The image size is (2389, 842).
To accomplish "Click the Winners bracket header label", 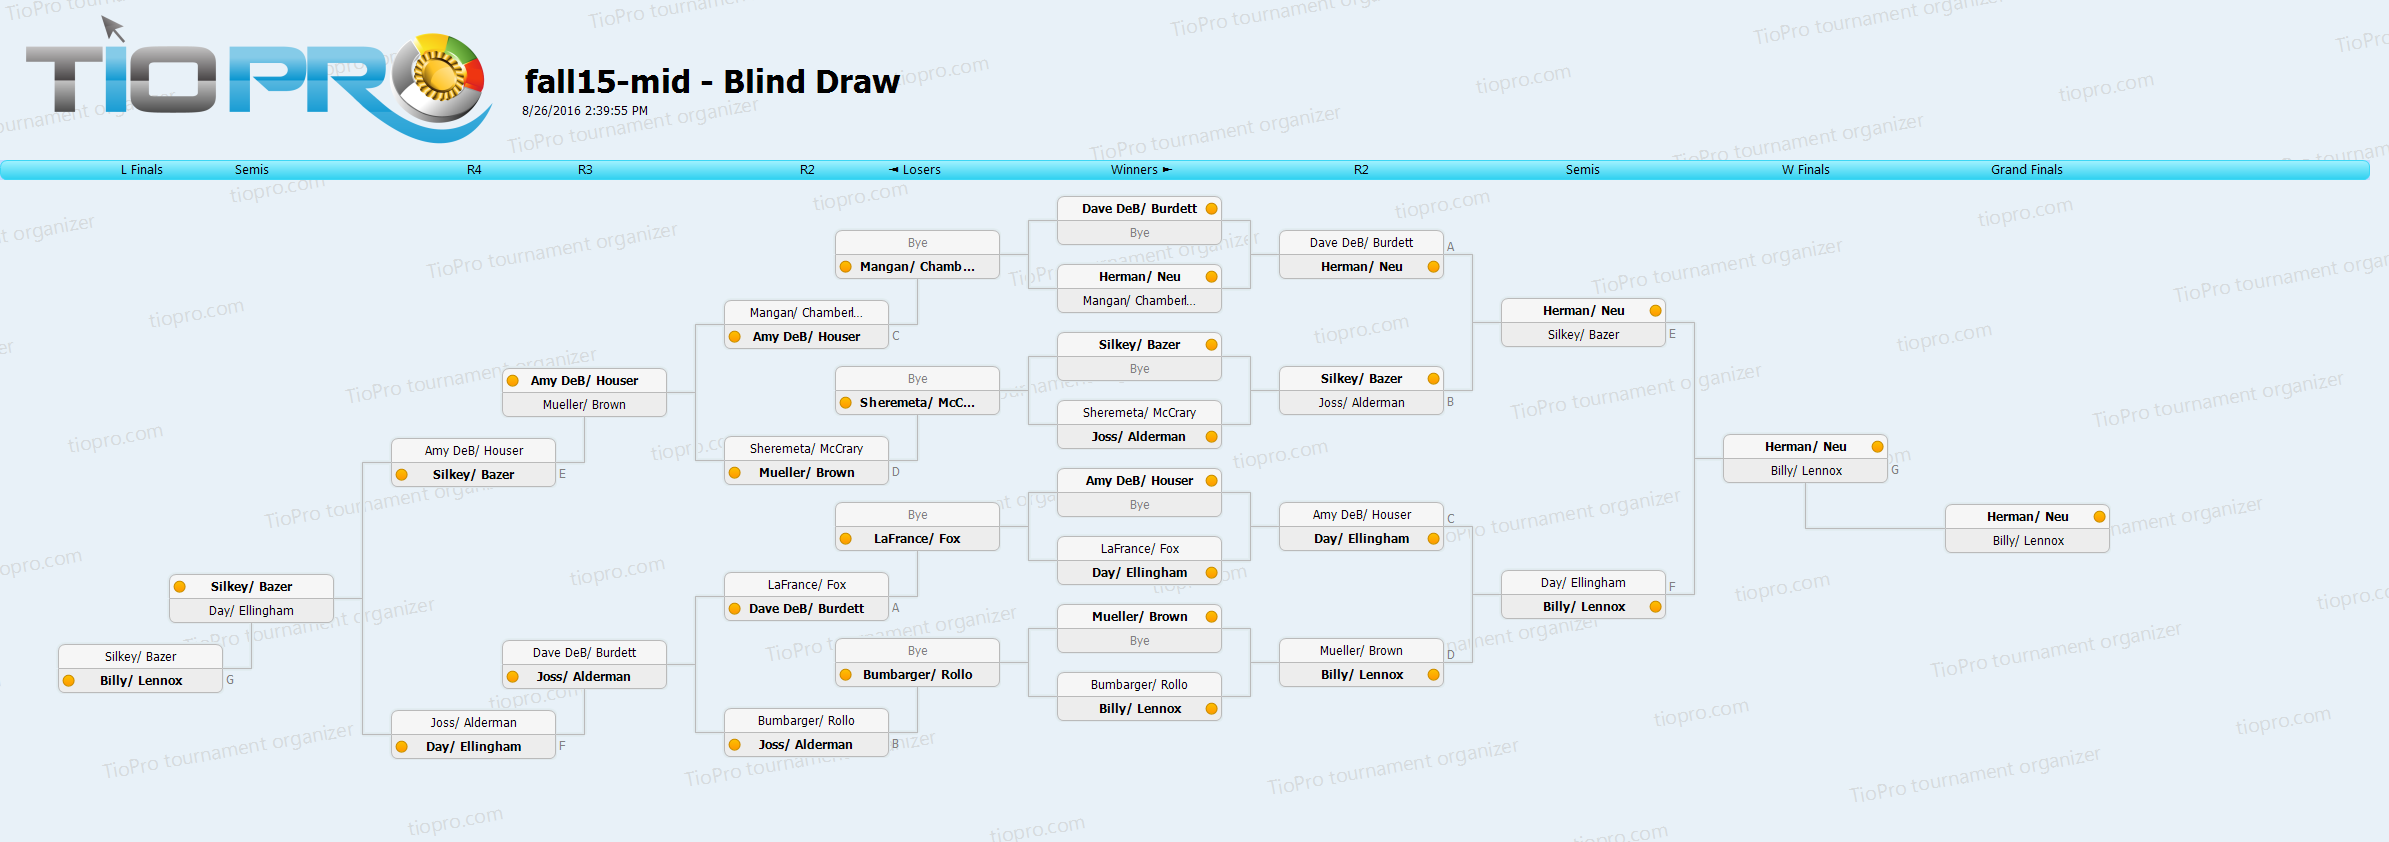I will pyautogui.click(x=1140, y=170).
